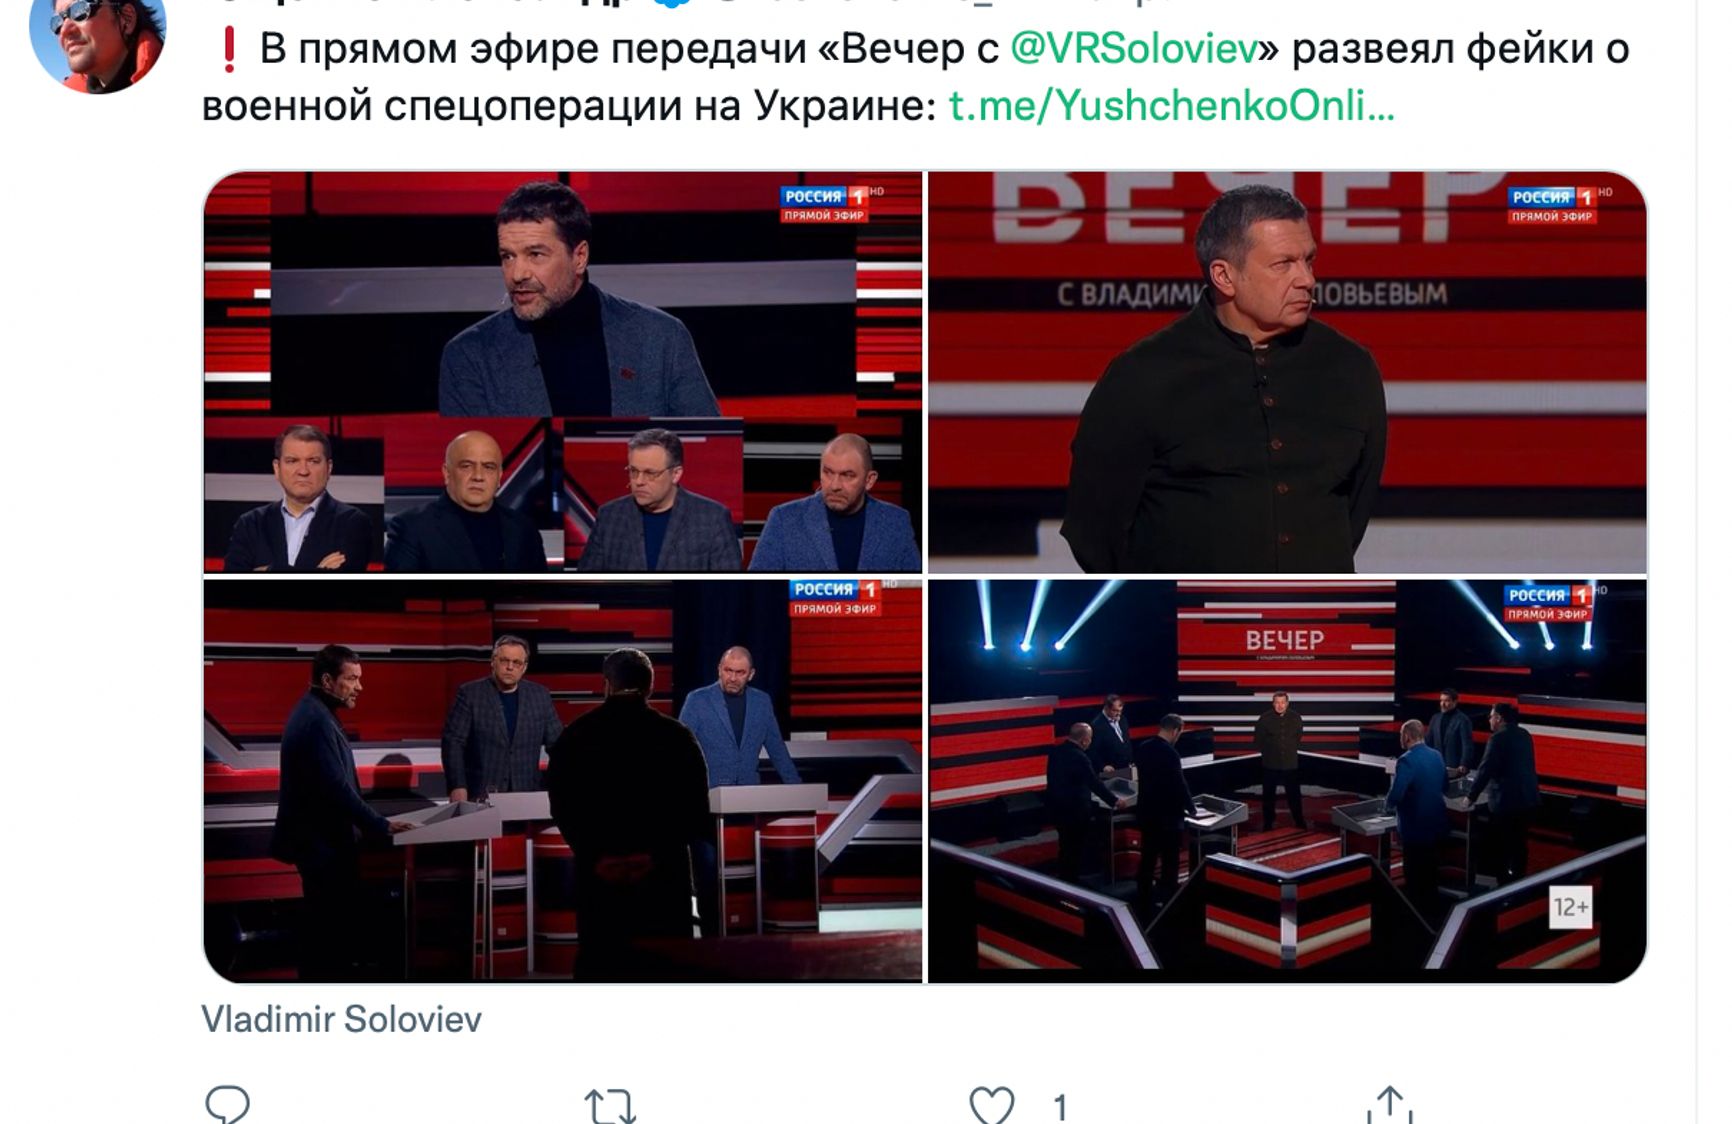
Task: Like the tweet with the heart icon
Action: 992,1105
